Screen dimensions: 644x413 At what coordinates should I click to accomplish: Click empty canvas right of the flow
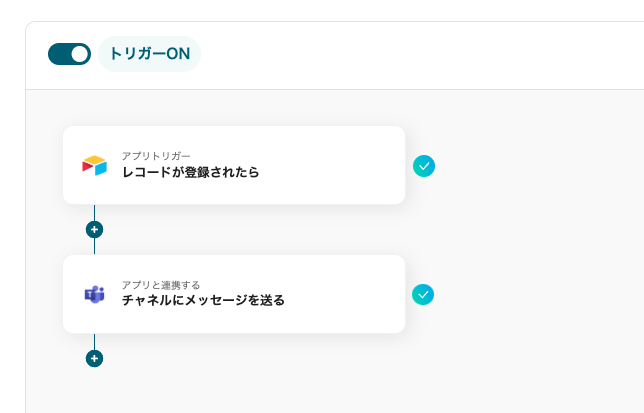540,230
